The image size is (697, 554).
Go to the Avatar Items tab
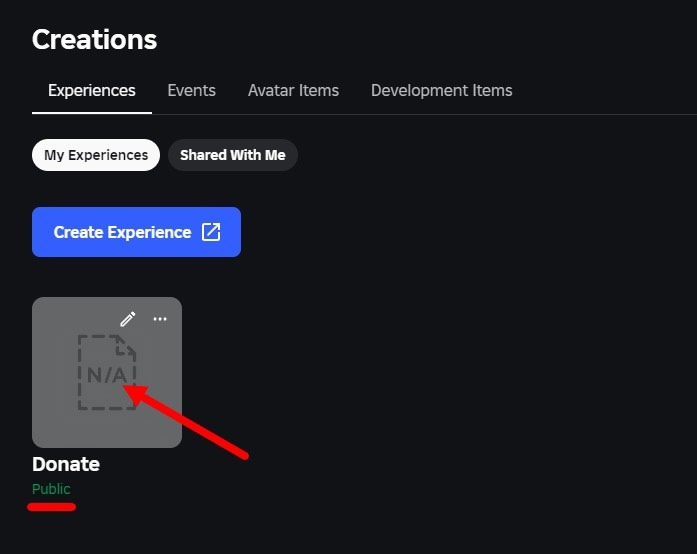(x=293, y=90)
